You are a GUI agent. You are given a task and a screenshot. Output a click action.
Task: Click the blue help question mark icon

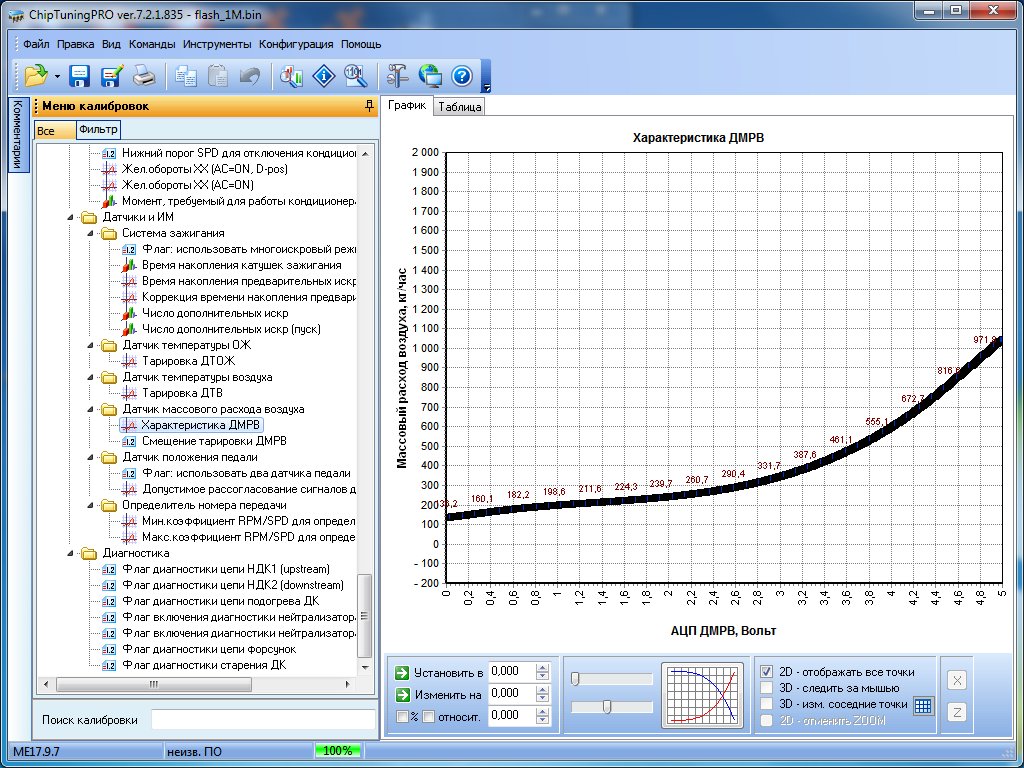461,75
